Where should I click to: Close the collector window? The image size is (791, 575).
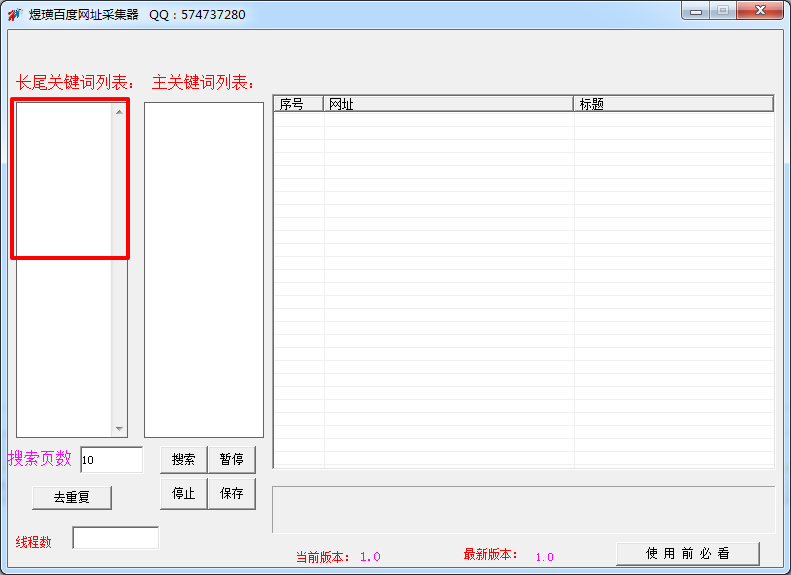point(760,11)
